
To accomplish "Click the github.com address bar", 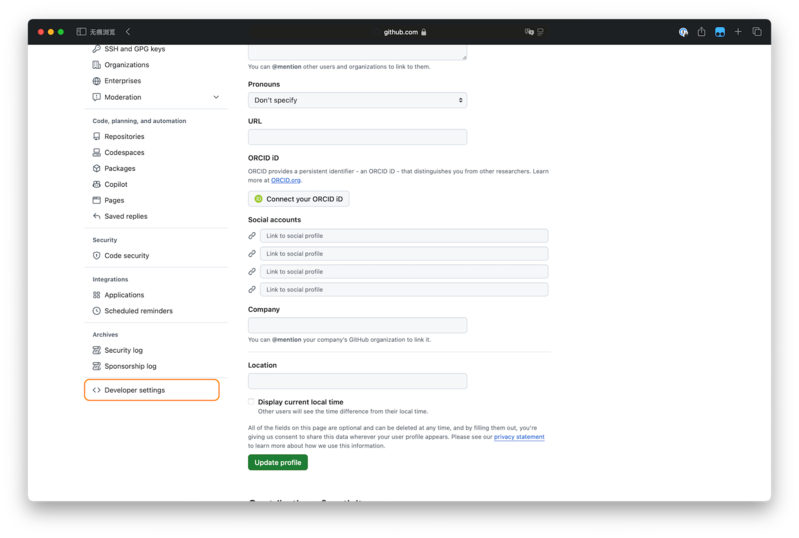I will (x=401, y=32).
